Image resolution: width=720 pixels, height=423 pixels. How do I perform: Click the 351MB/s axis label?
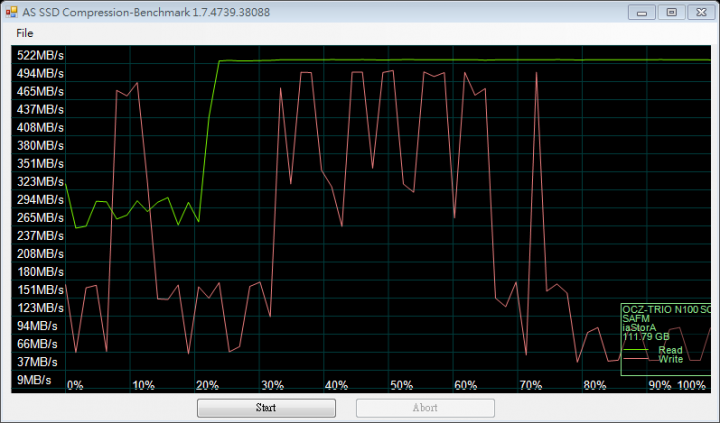[40, 164]
